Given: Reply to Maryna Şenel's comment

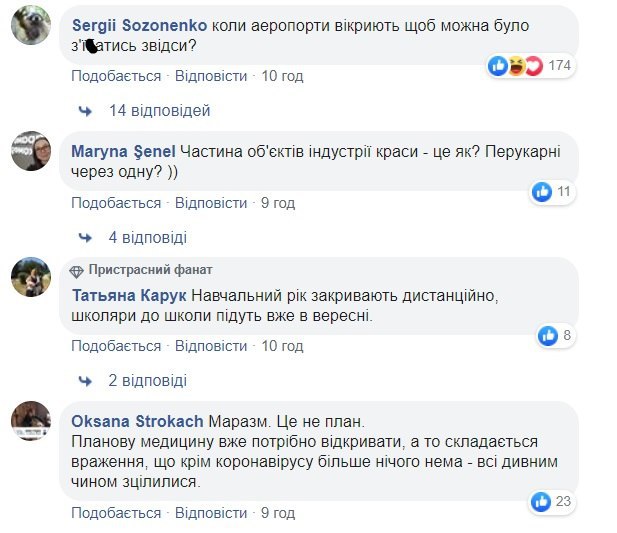Looking at the screenshot, I should (211, 203).
